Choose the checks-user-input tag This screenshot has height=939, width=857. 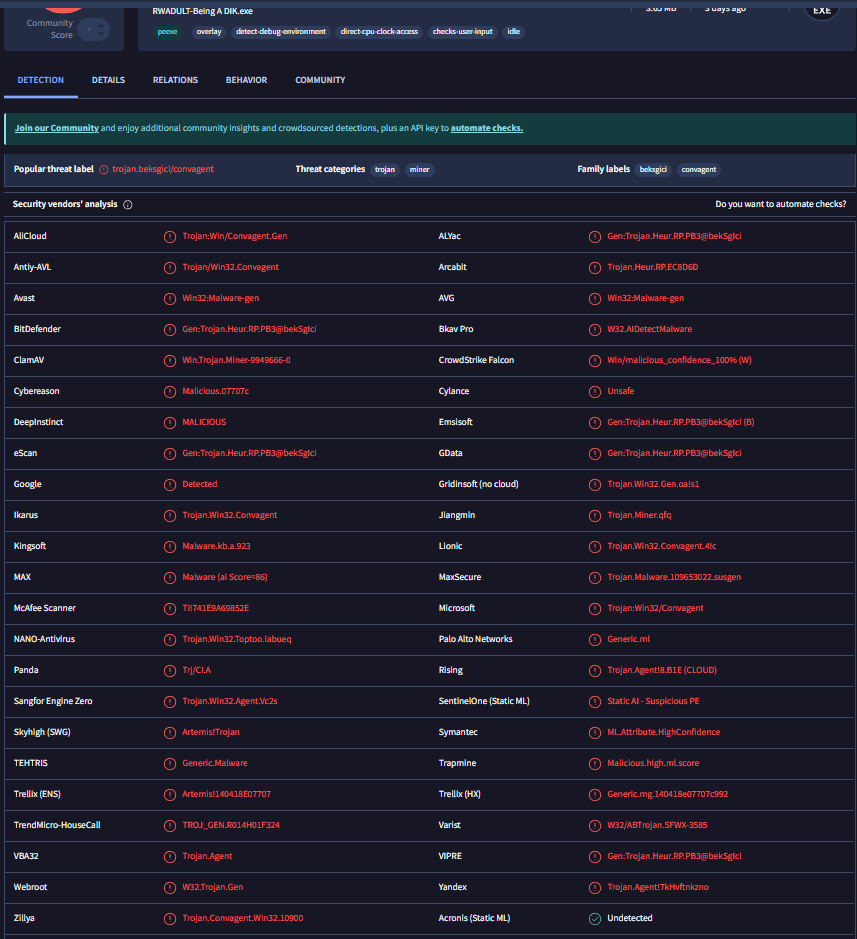(x=463, y=32)
